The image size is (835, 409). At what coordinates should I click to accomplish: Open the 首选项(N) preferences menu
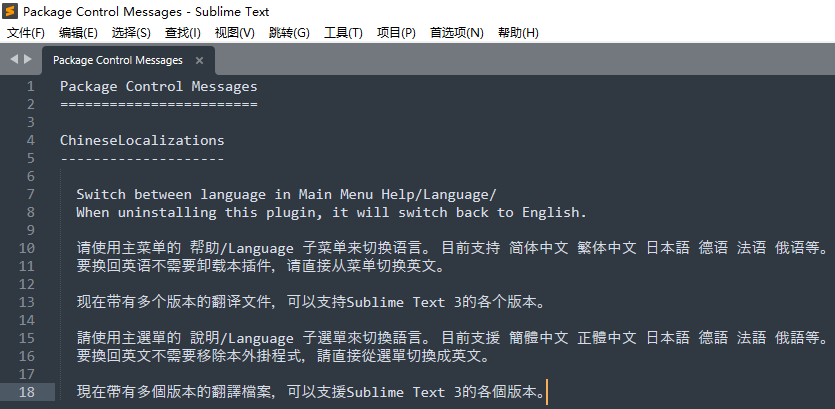pos(456,33)
